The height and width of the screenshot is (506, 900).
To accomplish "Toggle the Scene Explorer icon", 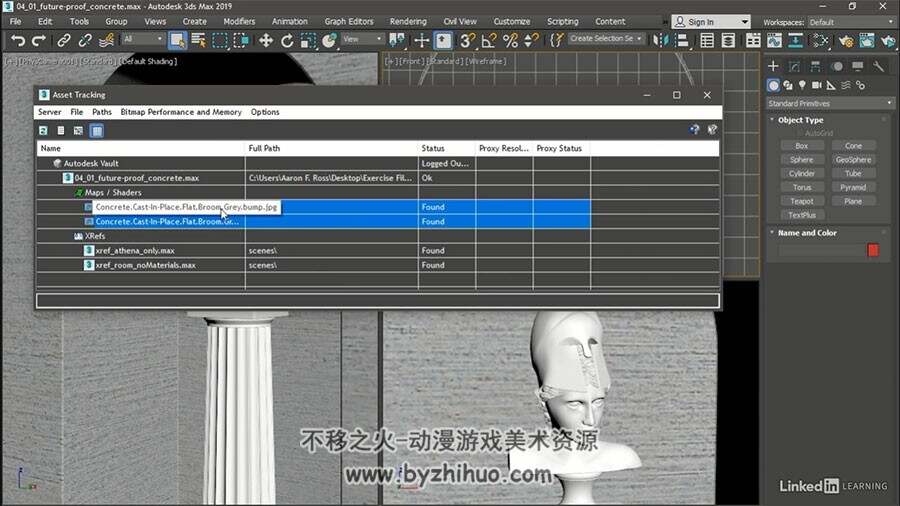I will 707,41.
